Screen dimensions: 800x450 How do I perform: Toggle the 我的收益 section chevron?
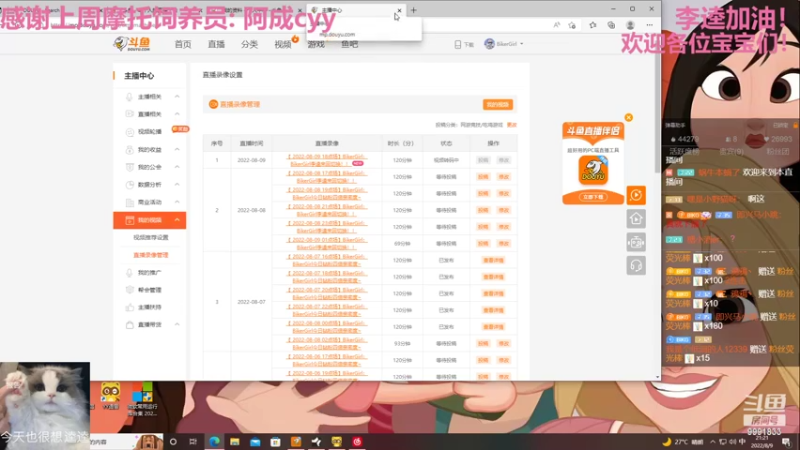click(x=177, y=149)
